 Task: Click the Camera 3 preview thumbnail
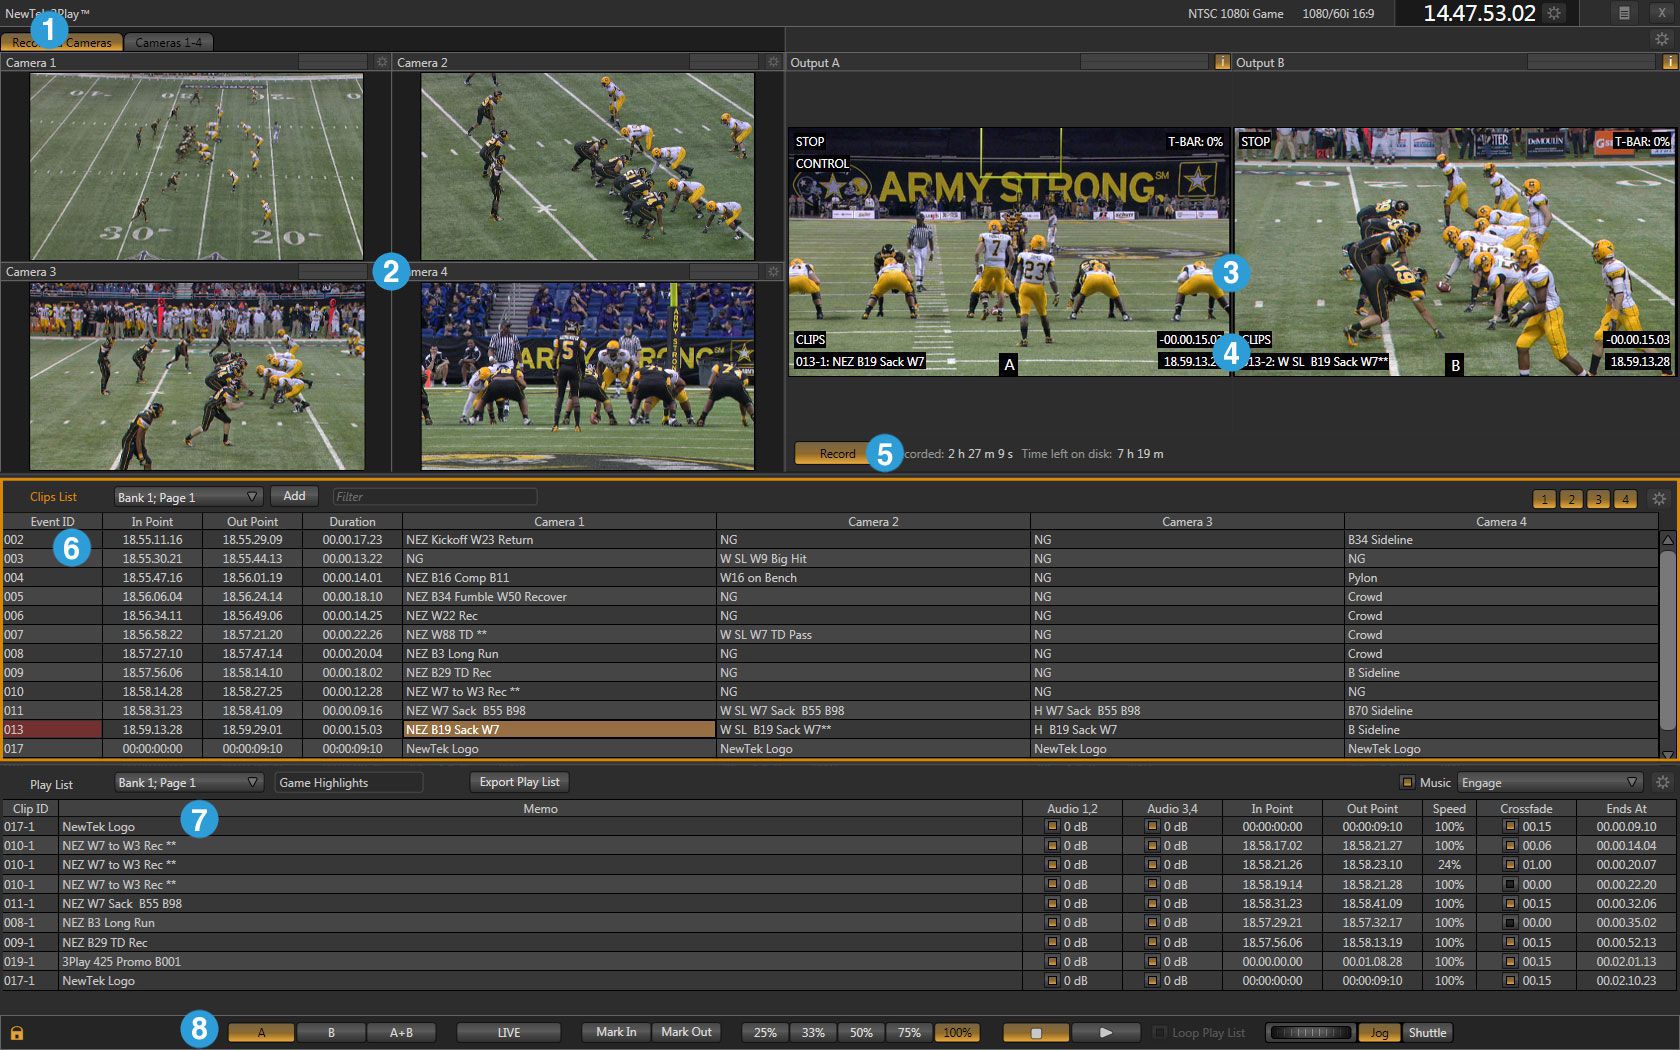(197, 376)
